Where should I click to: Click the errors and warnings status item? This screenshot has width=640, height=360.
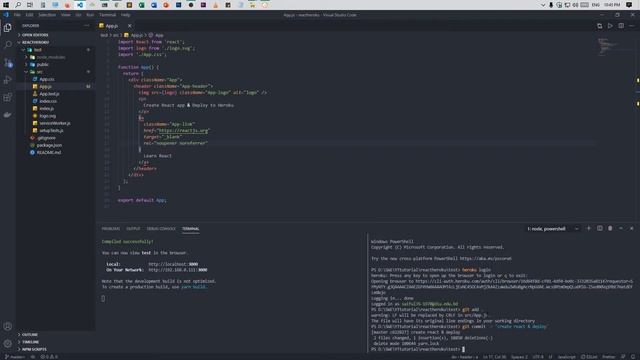(49, 357)
